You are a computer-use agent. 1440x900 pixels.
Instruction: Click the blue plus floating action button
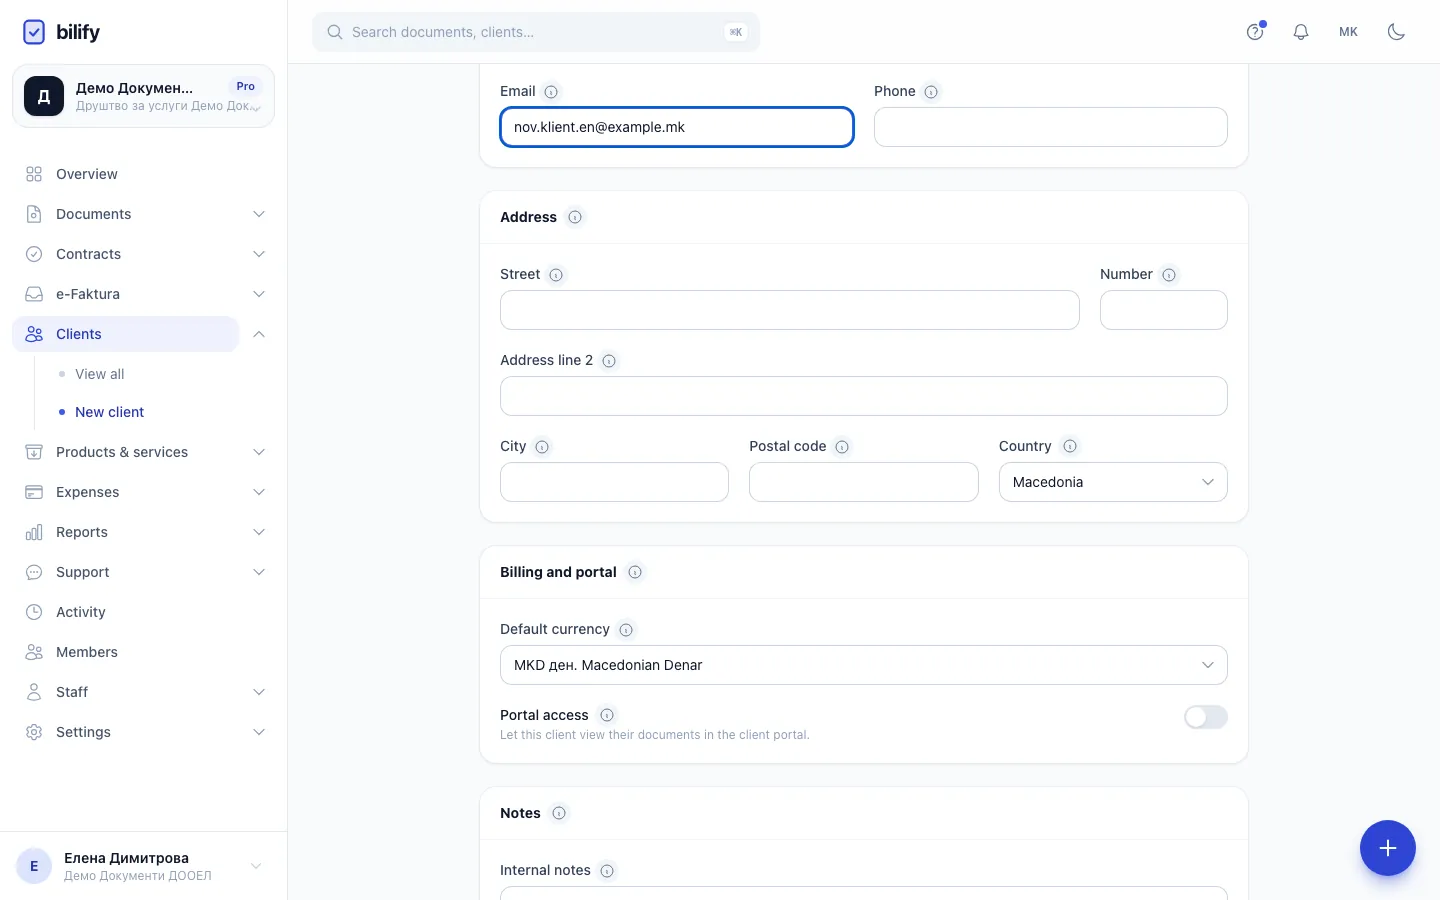(1388, 848)
